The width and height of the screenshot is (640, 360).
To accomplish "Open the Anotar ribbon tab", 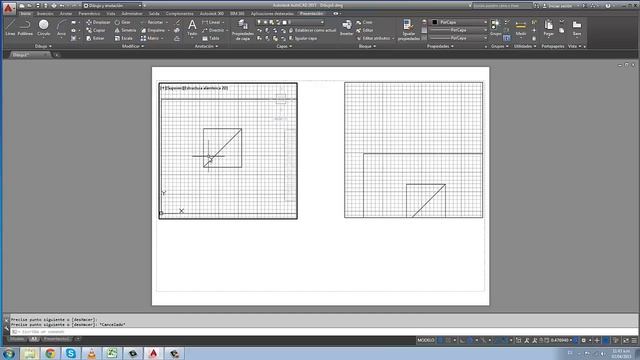I will coord(66,13).
